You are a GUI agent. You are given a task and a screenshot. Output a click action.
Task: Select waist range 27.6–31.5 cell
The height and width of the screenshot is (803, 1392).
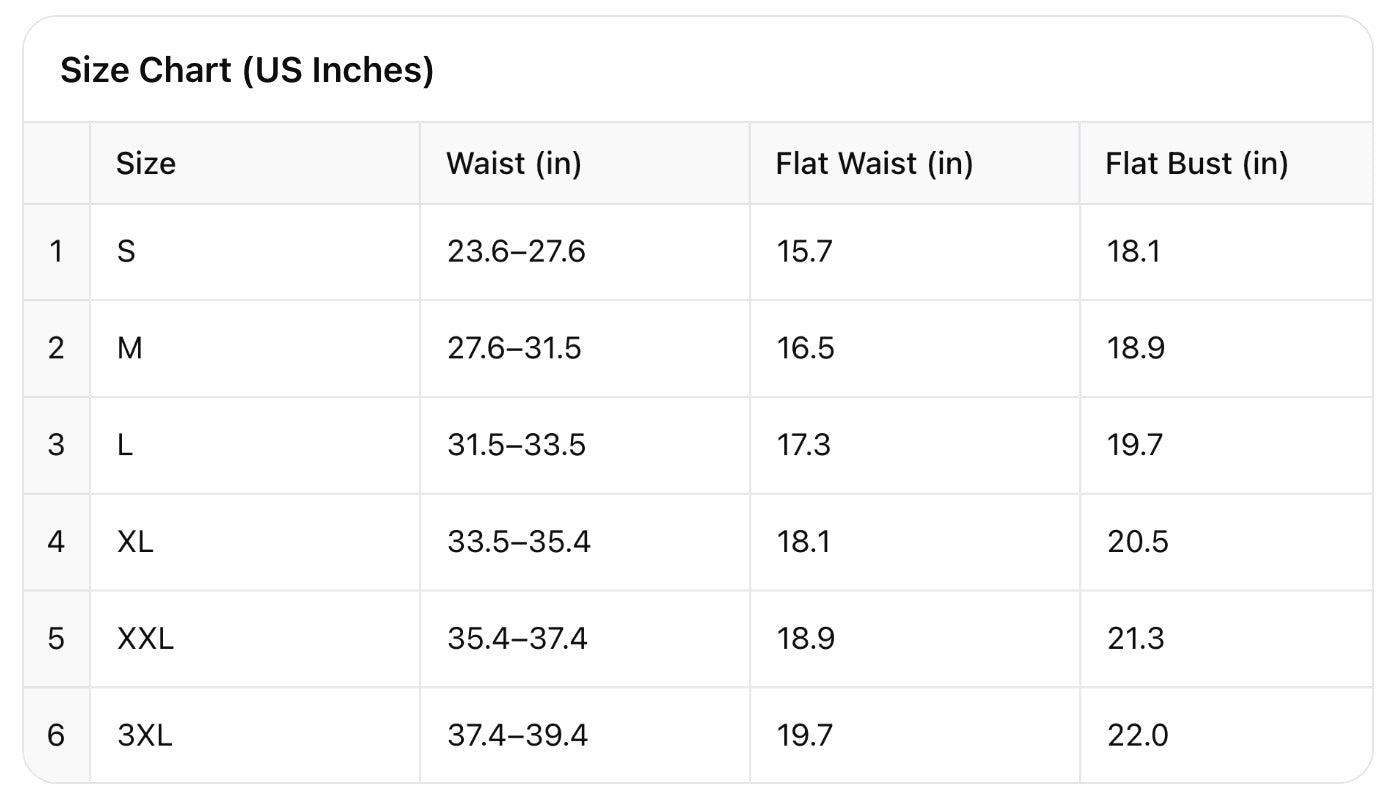(514, 348)
